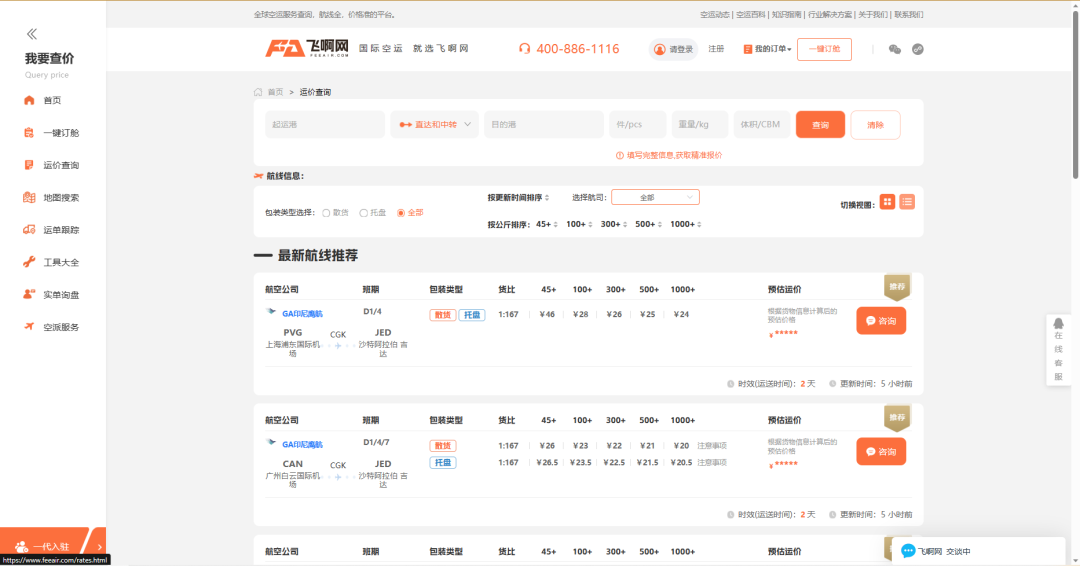Screen dimensions: 1080x566
Task: Focus the 起运港 origin input
Action: pyautogui.click(x=325, y=125)
